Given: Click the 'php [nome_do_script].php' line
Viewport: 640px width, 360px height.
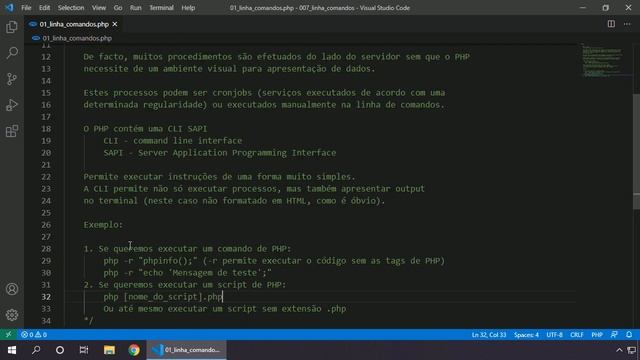Looking at the screenshot, I should pyautogui.click(x=163, y=297).
